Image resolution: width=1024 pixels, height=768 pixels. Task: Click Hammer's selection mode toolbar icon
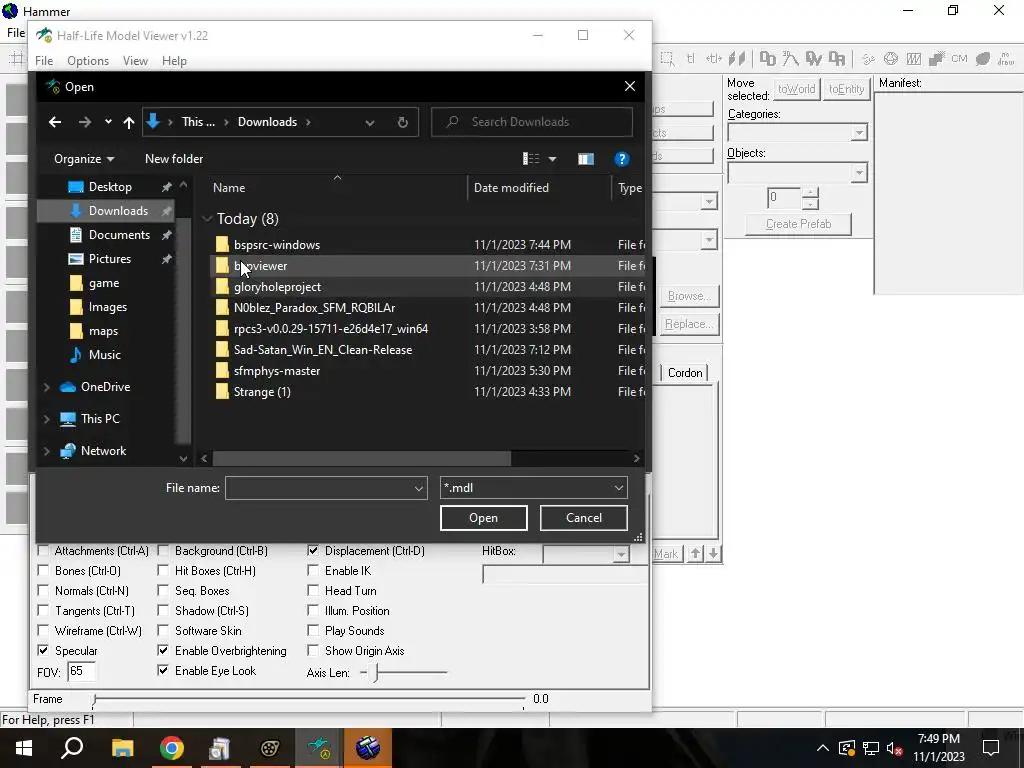[667, 59]
